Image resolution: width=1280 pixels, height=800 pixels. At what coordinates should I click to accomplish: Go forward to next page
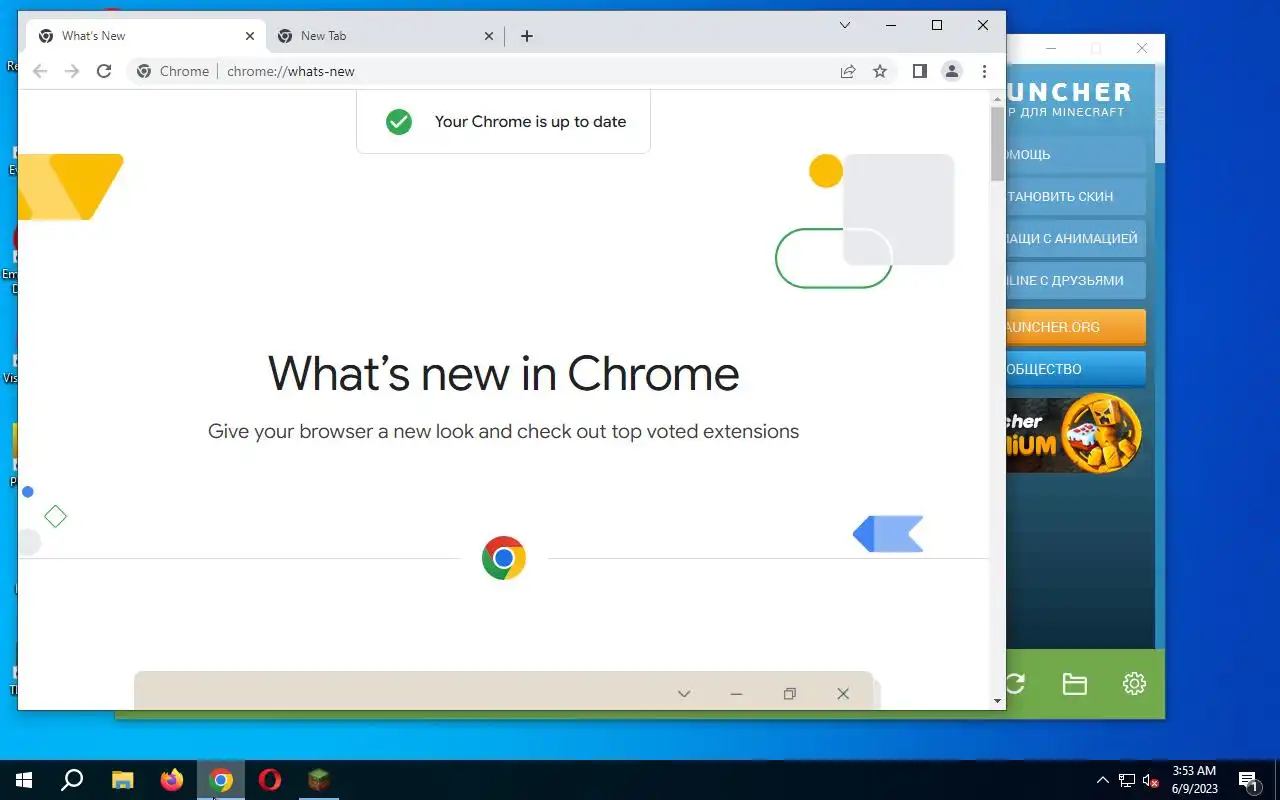pos(72,71)
